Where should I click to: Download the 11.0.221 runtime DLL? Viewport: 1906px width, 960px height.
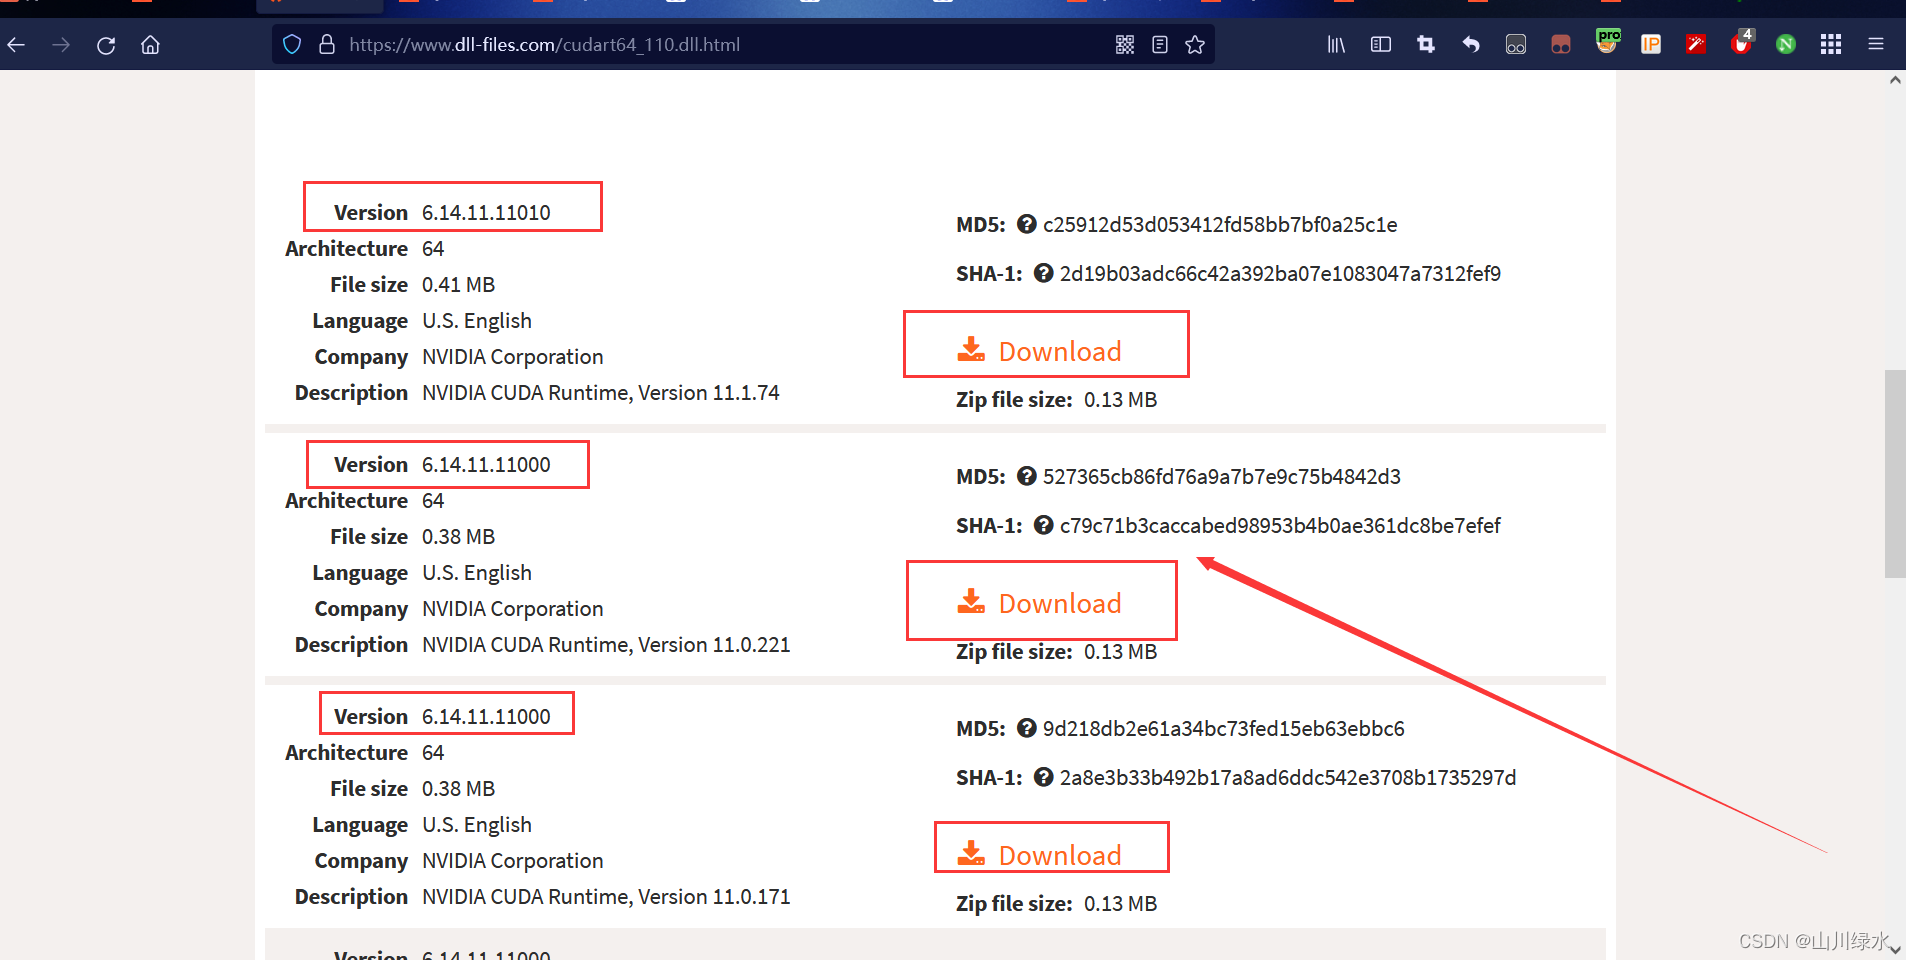[1040, 603]
